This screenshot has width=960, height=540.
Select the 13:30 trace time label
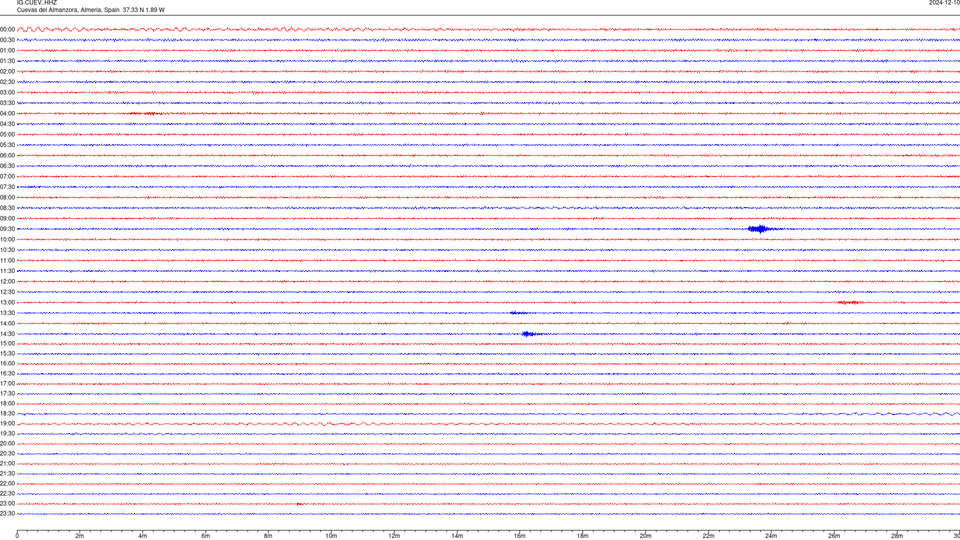coord(7,313)
